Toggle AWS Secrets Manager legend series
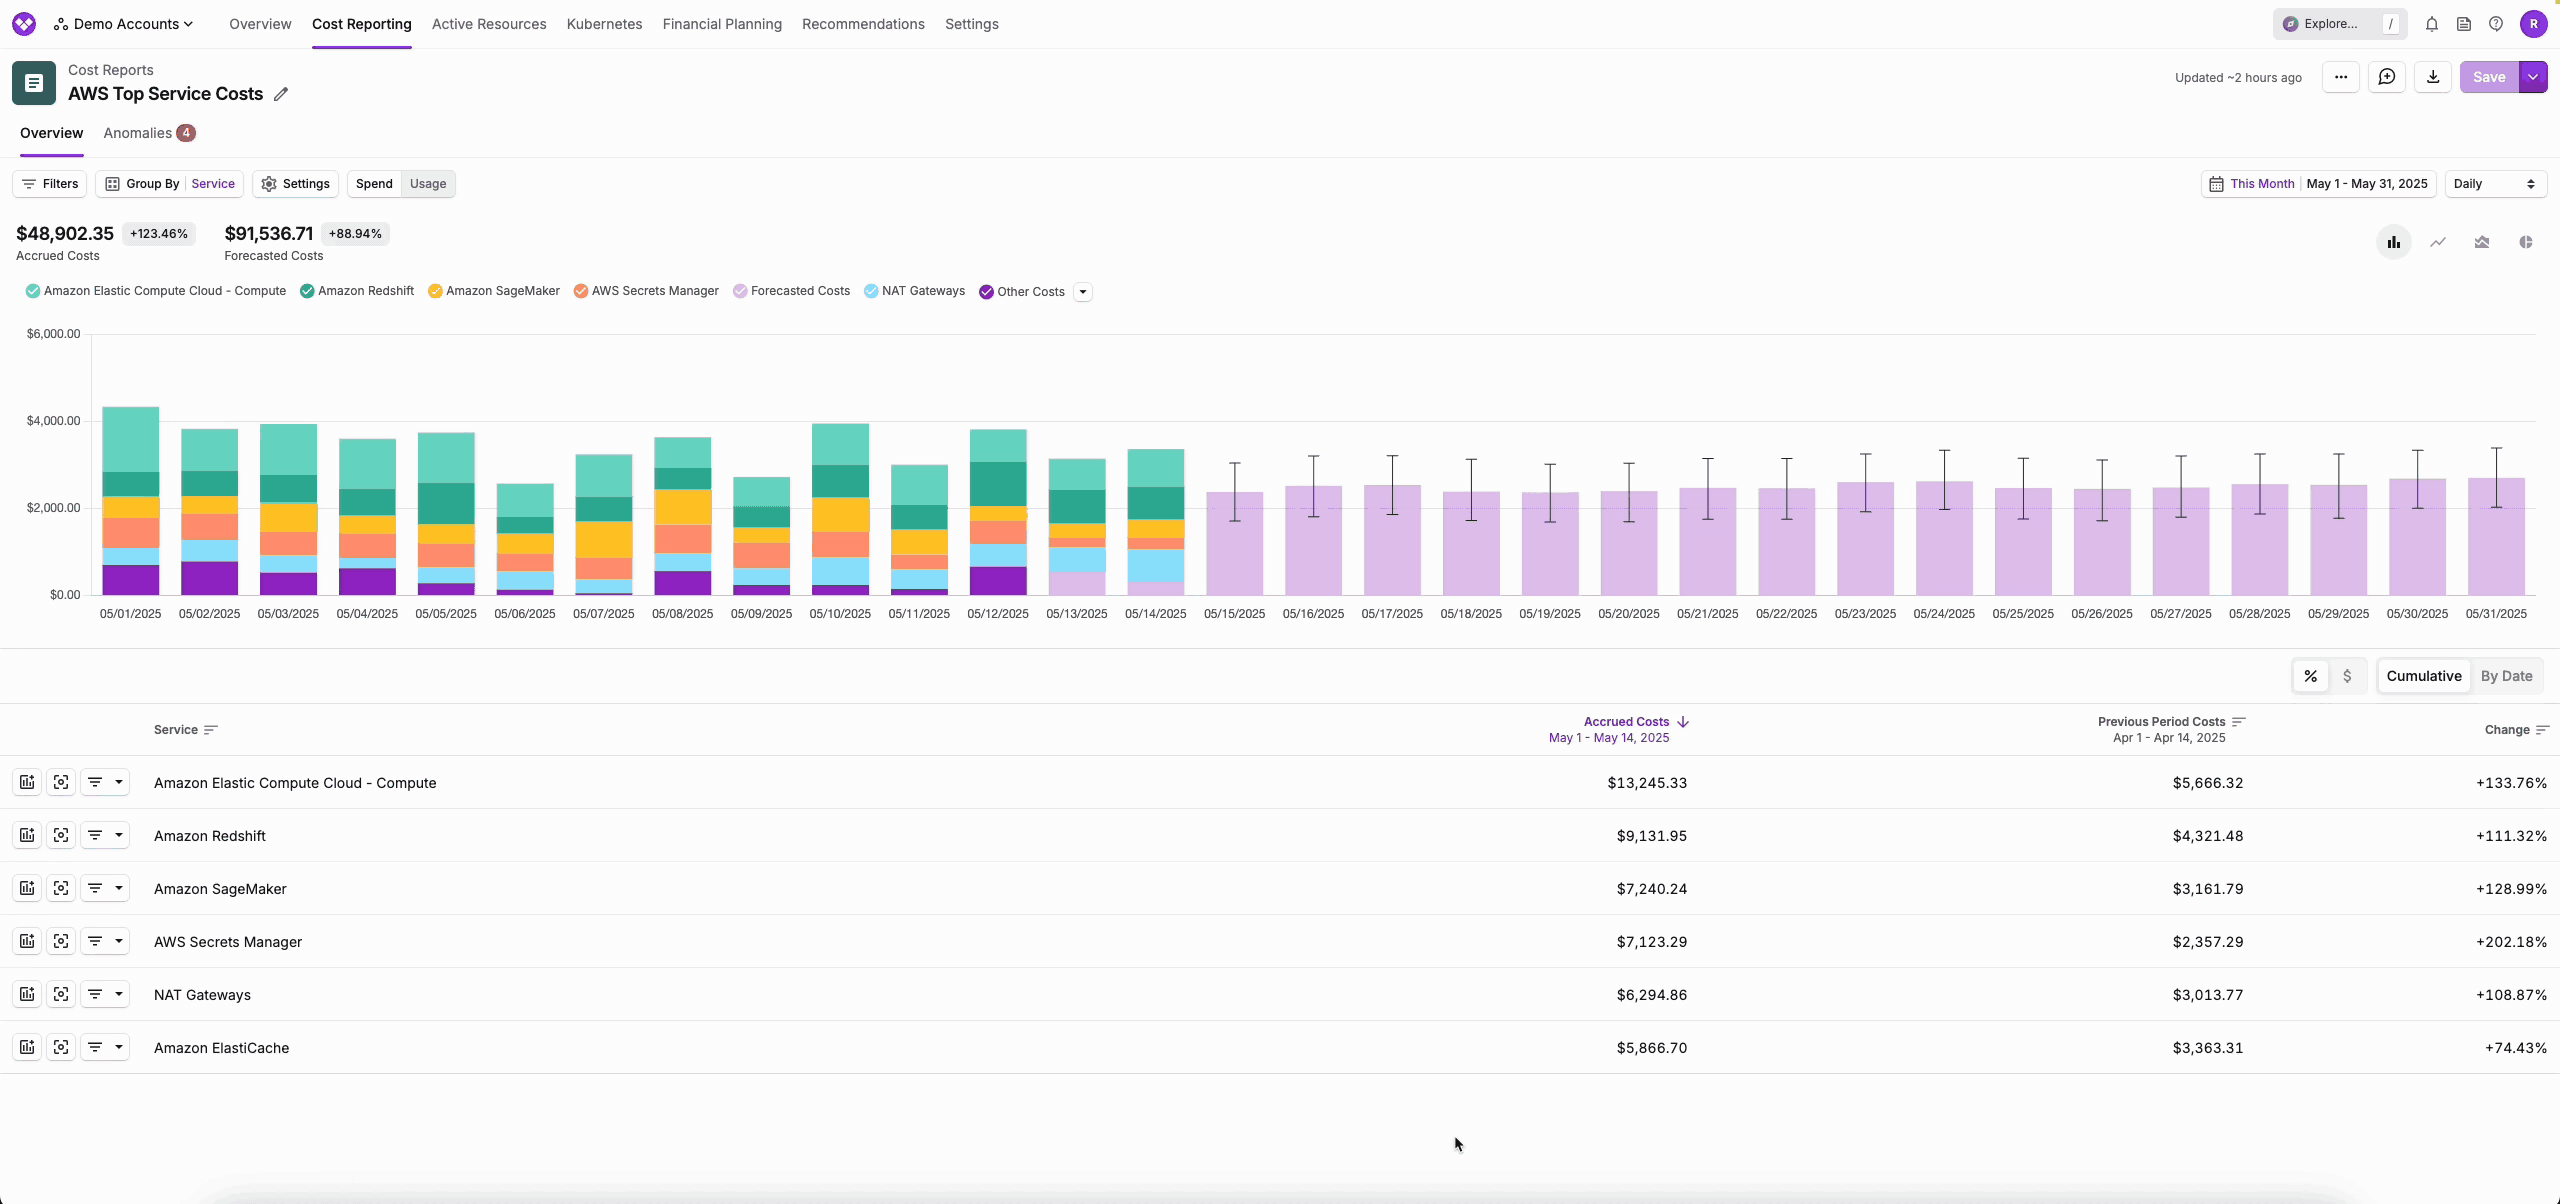 [646, 291]
